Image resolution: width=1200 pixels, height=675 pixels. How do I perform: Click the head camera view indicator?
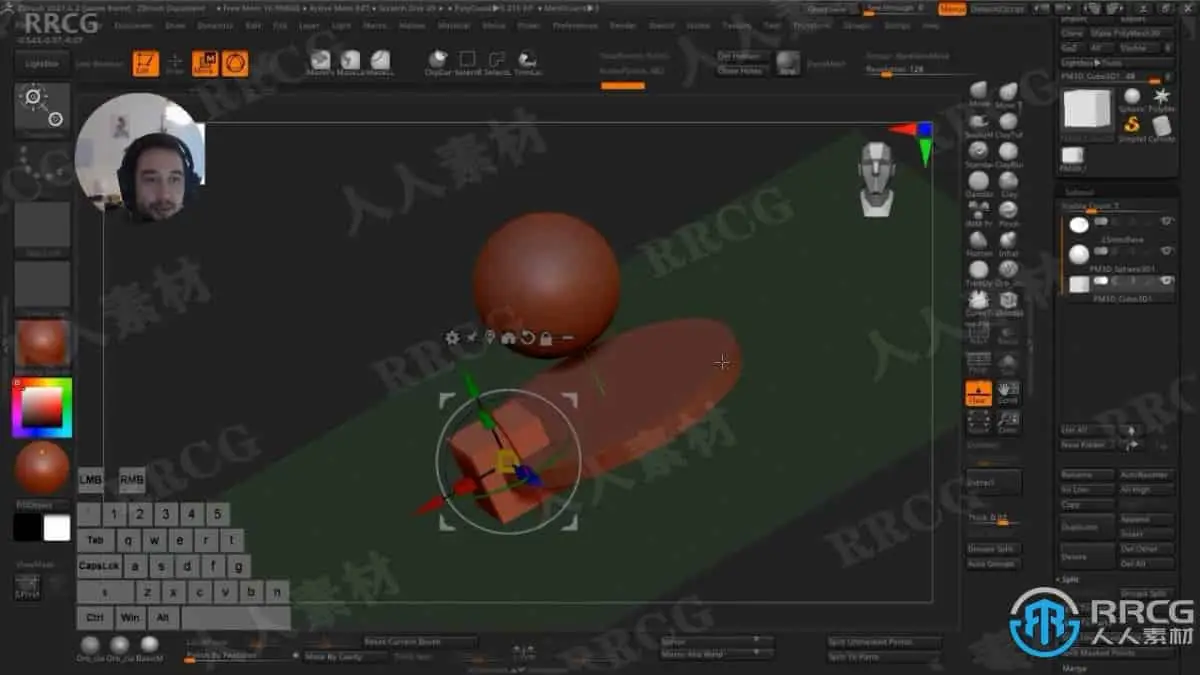click(877, 178)
